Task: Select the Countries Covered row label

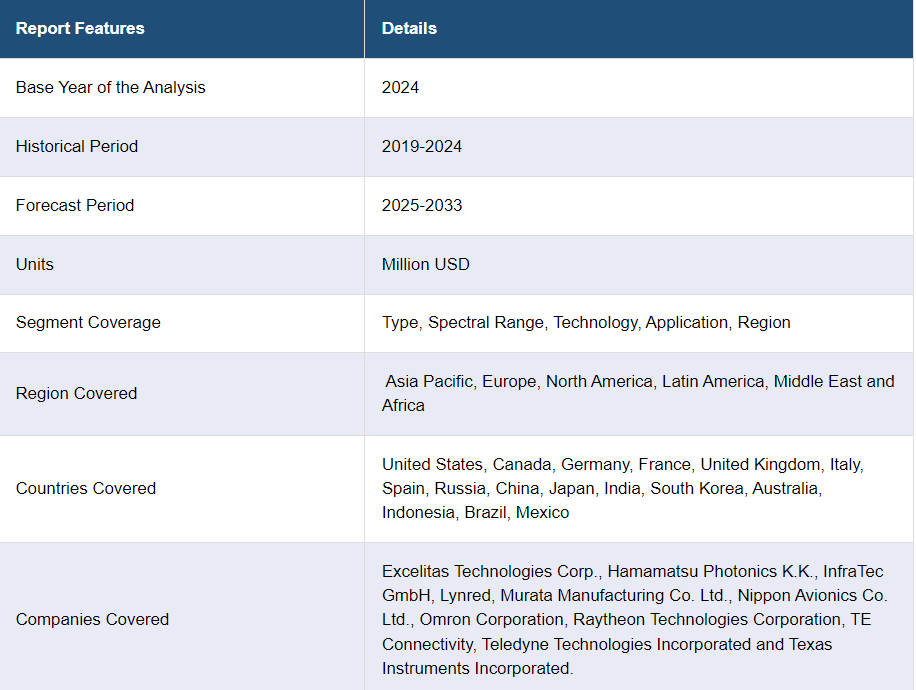Action: (86, 488)
